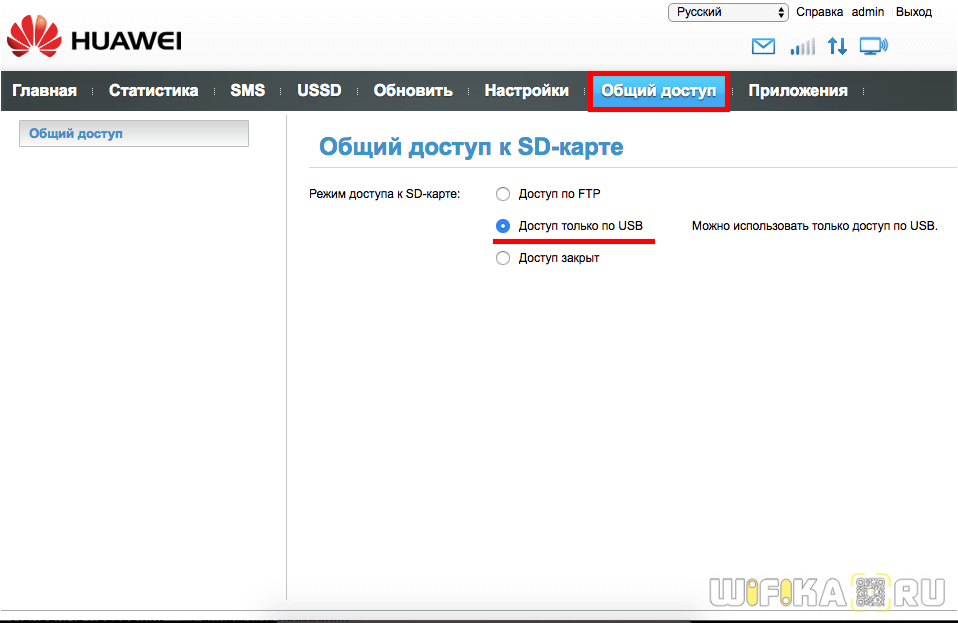Select the FTP access radio option
Image resolution: width=958 pixels, height=623 pixels.
503,194
